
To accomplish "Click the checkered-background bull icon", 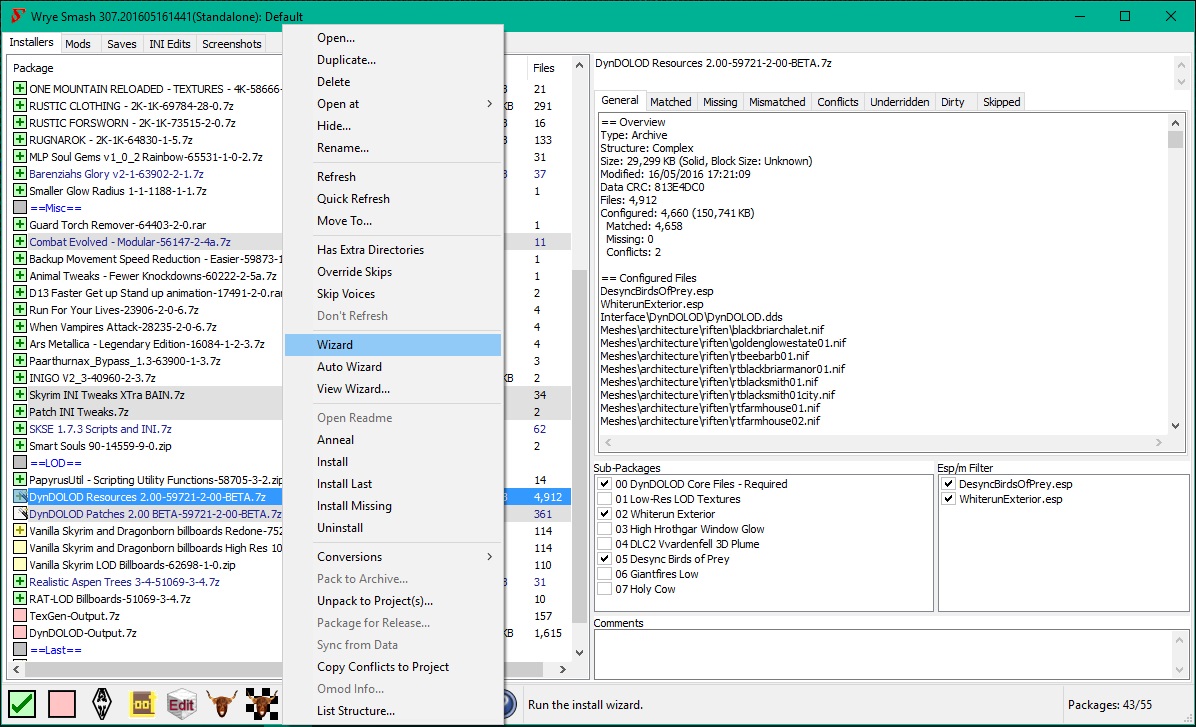I will (x=262, y=703).
